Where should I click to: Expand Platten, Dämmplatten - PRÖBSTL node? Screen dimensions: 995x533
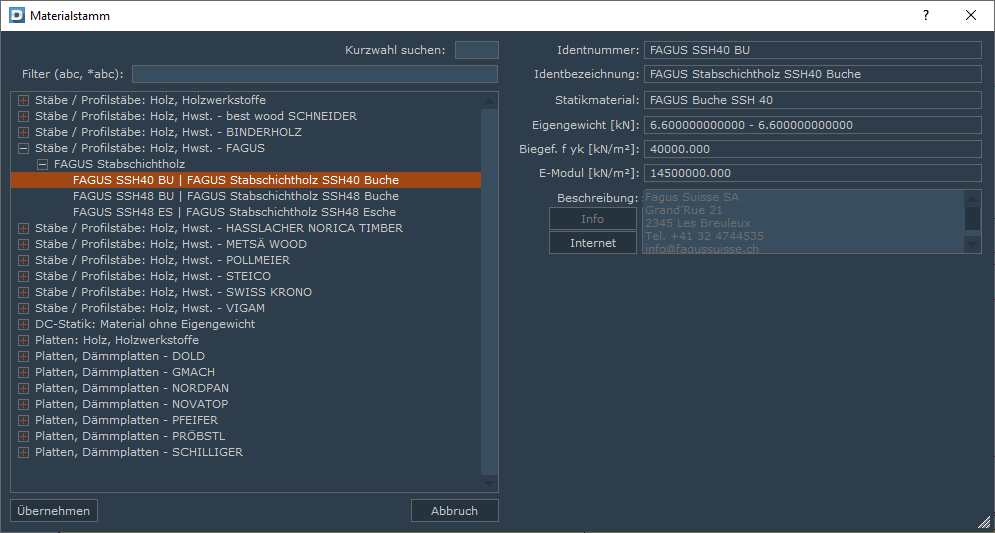pos(23,437)
